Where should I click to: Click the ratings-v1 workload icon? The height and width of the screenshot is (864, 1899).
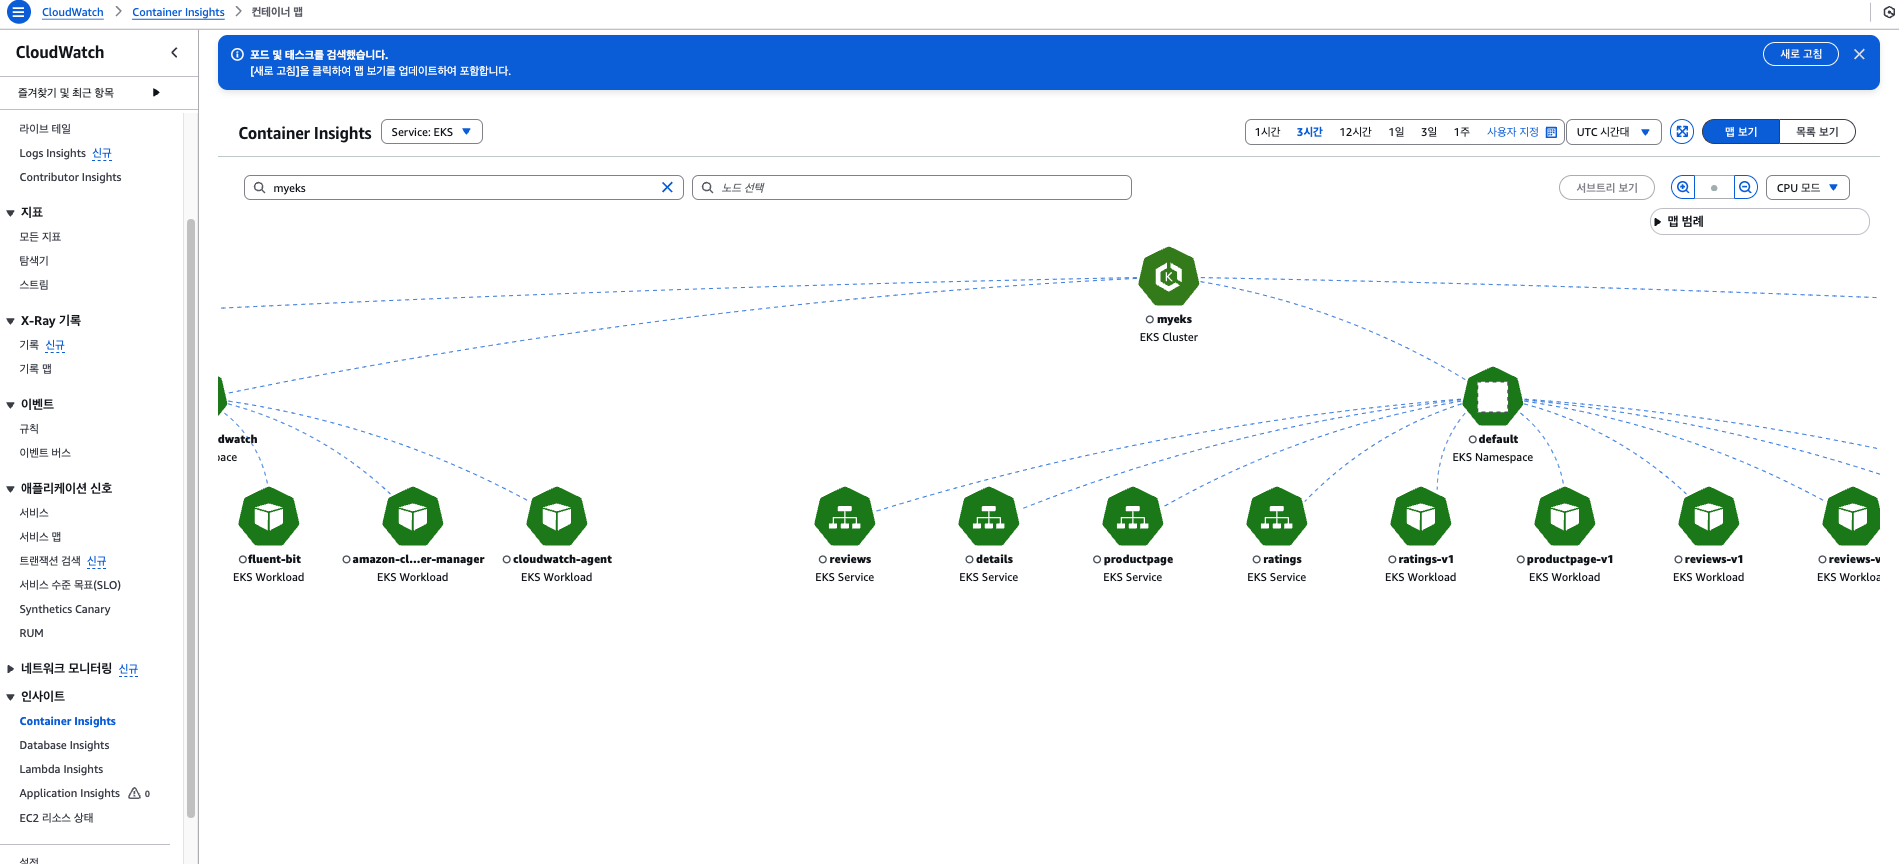tap(1420, 517)
